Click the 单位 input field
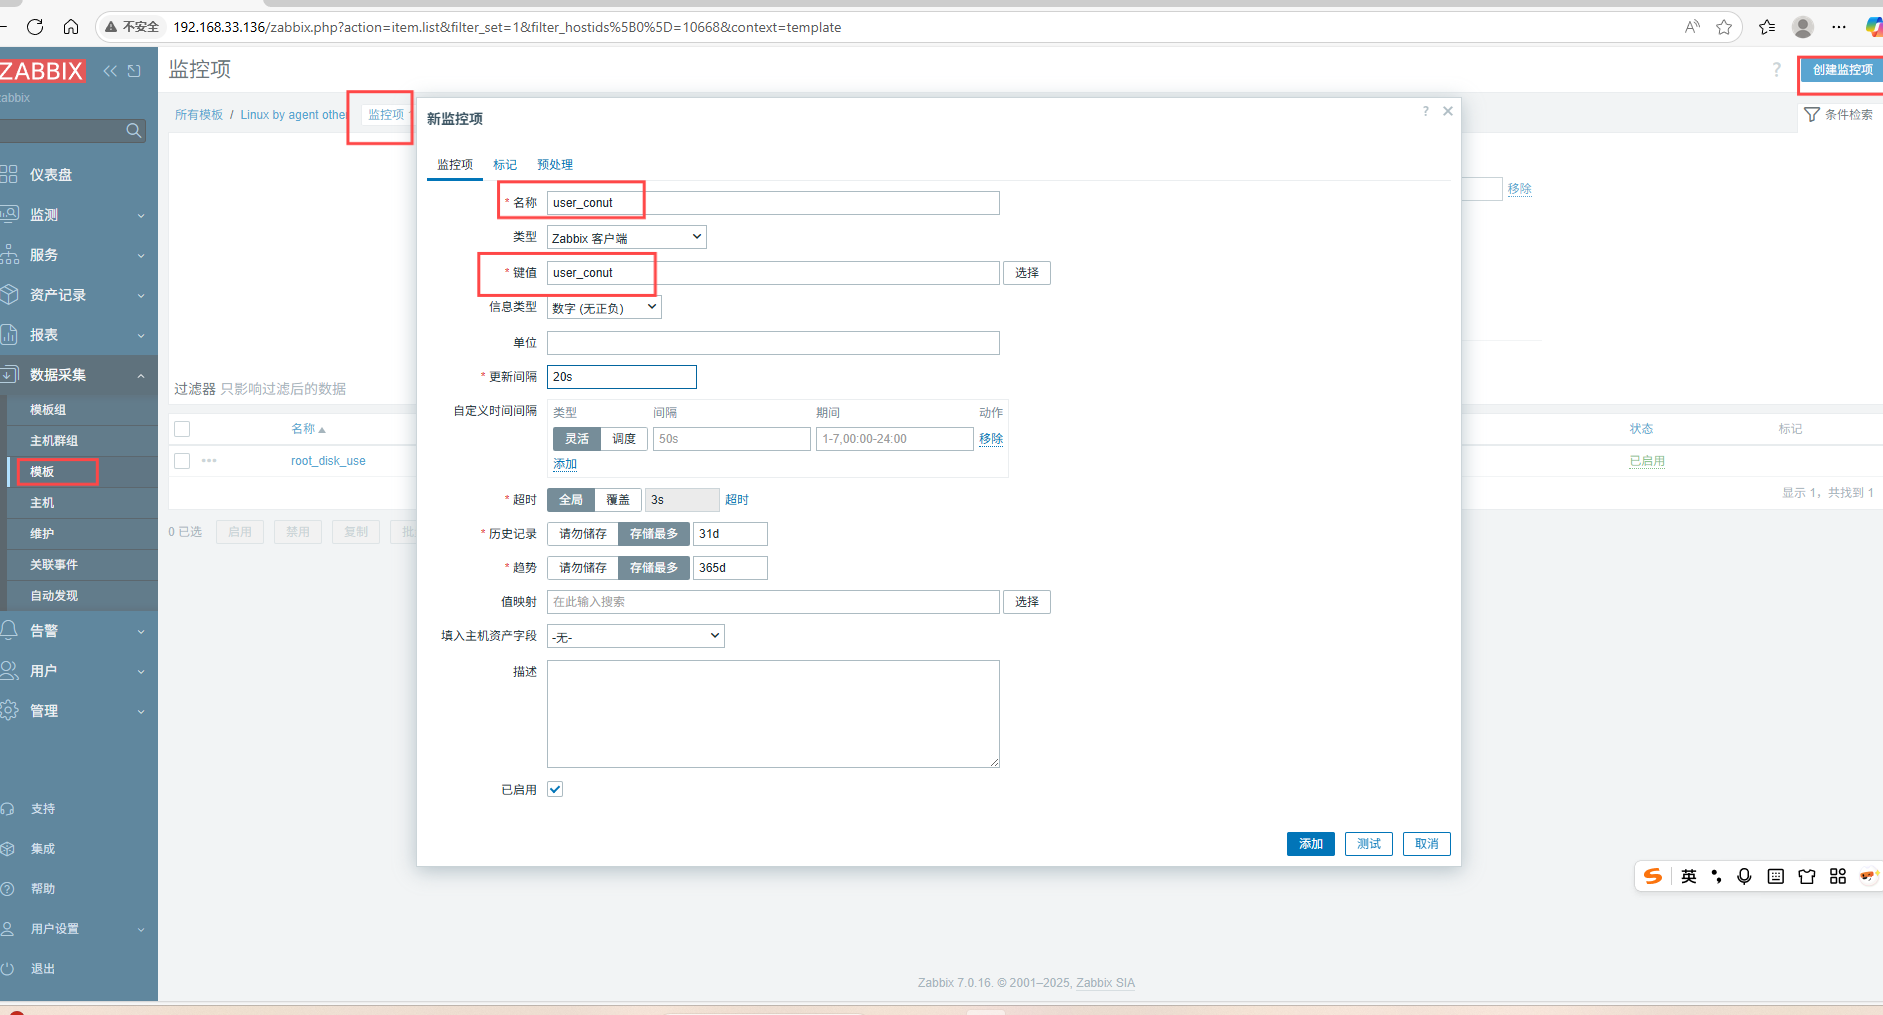The height and width of the screenshot is (1015, 1883). tap(773, 343)
